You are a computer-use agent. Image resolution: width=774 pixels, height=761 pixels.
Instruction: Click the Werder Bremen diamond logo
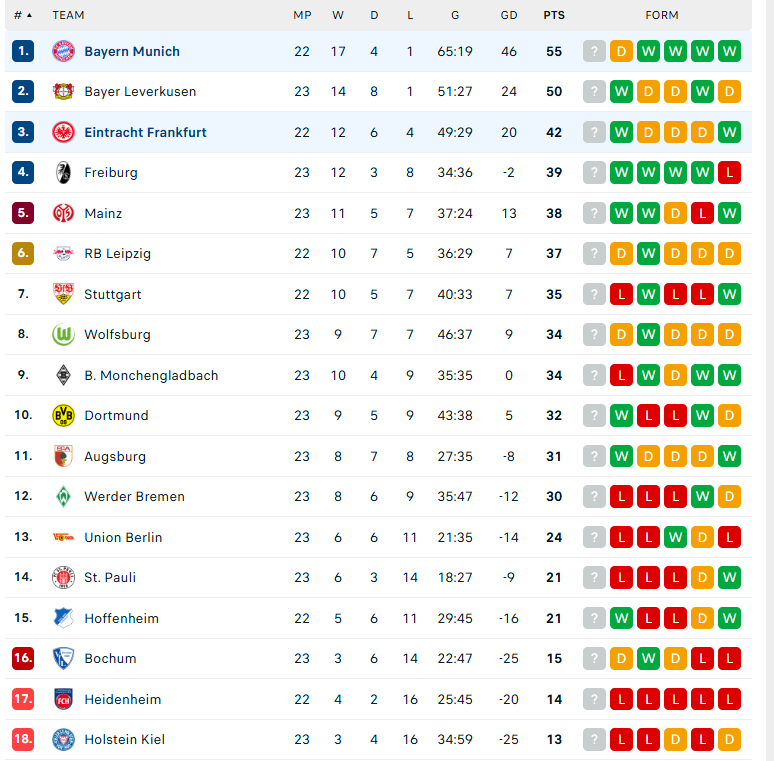(x=63, y=496)
